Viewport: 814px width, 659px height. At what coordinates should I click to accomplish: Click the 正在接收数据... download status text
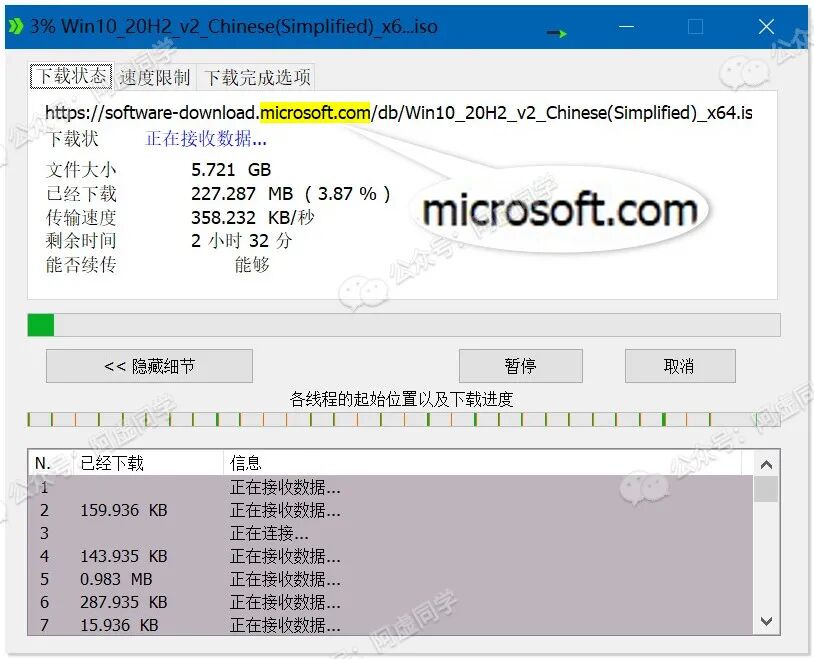(206, 139)
